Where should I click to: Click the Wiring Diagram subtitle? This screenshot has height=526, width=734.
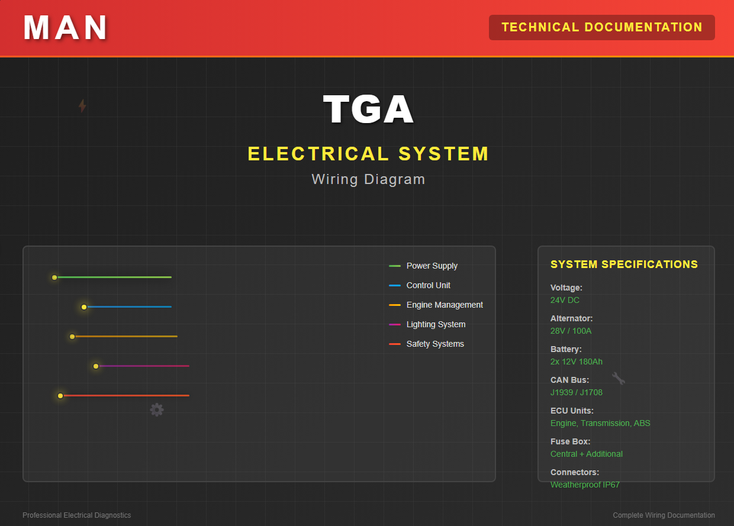(368, 179)
